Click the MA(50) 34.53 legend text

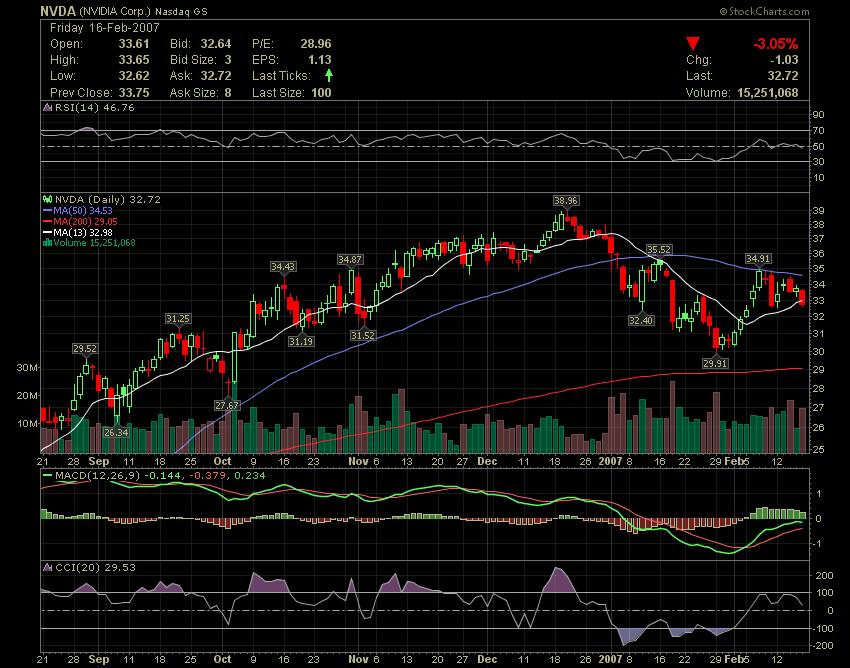(x=83, y=211)
